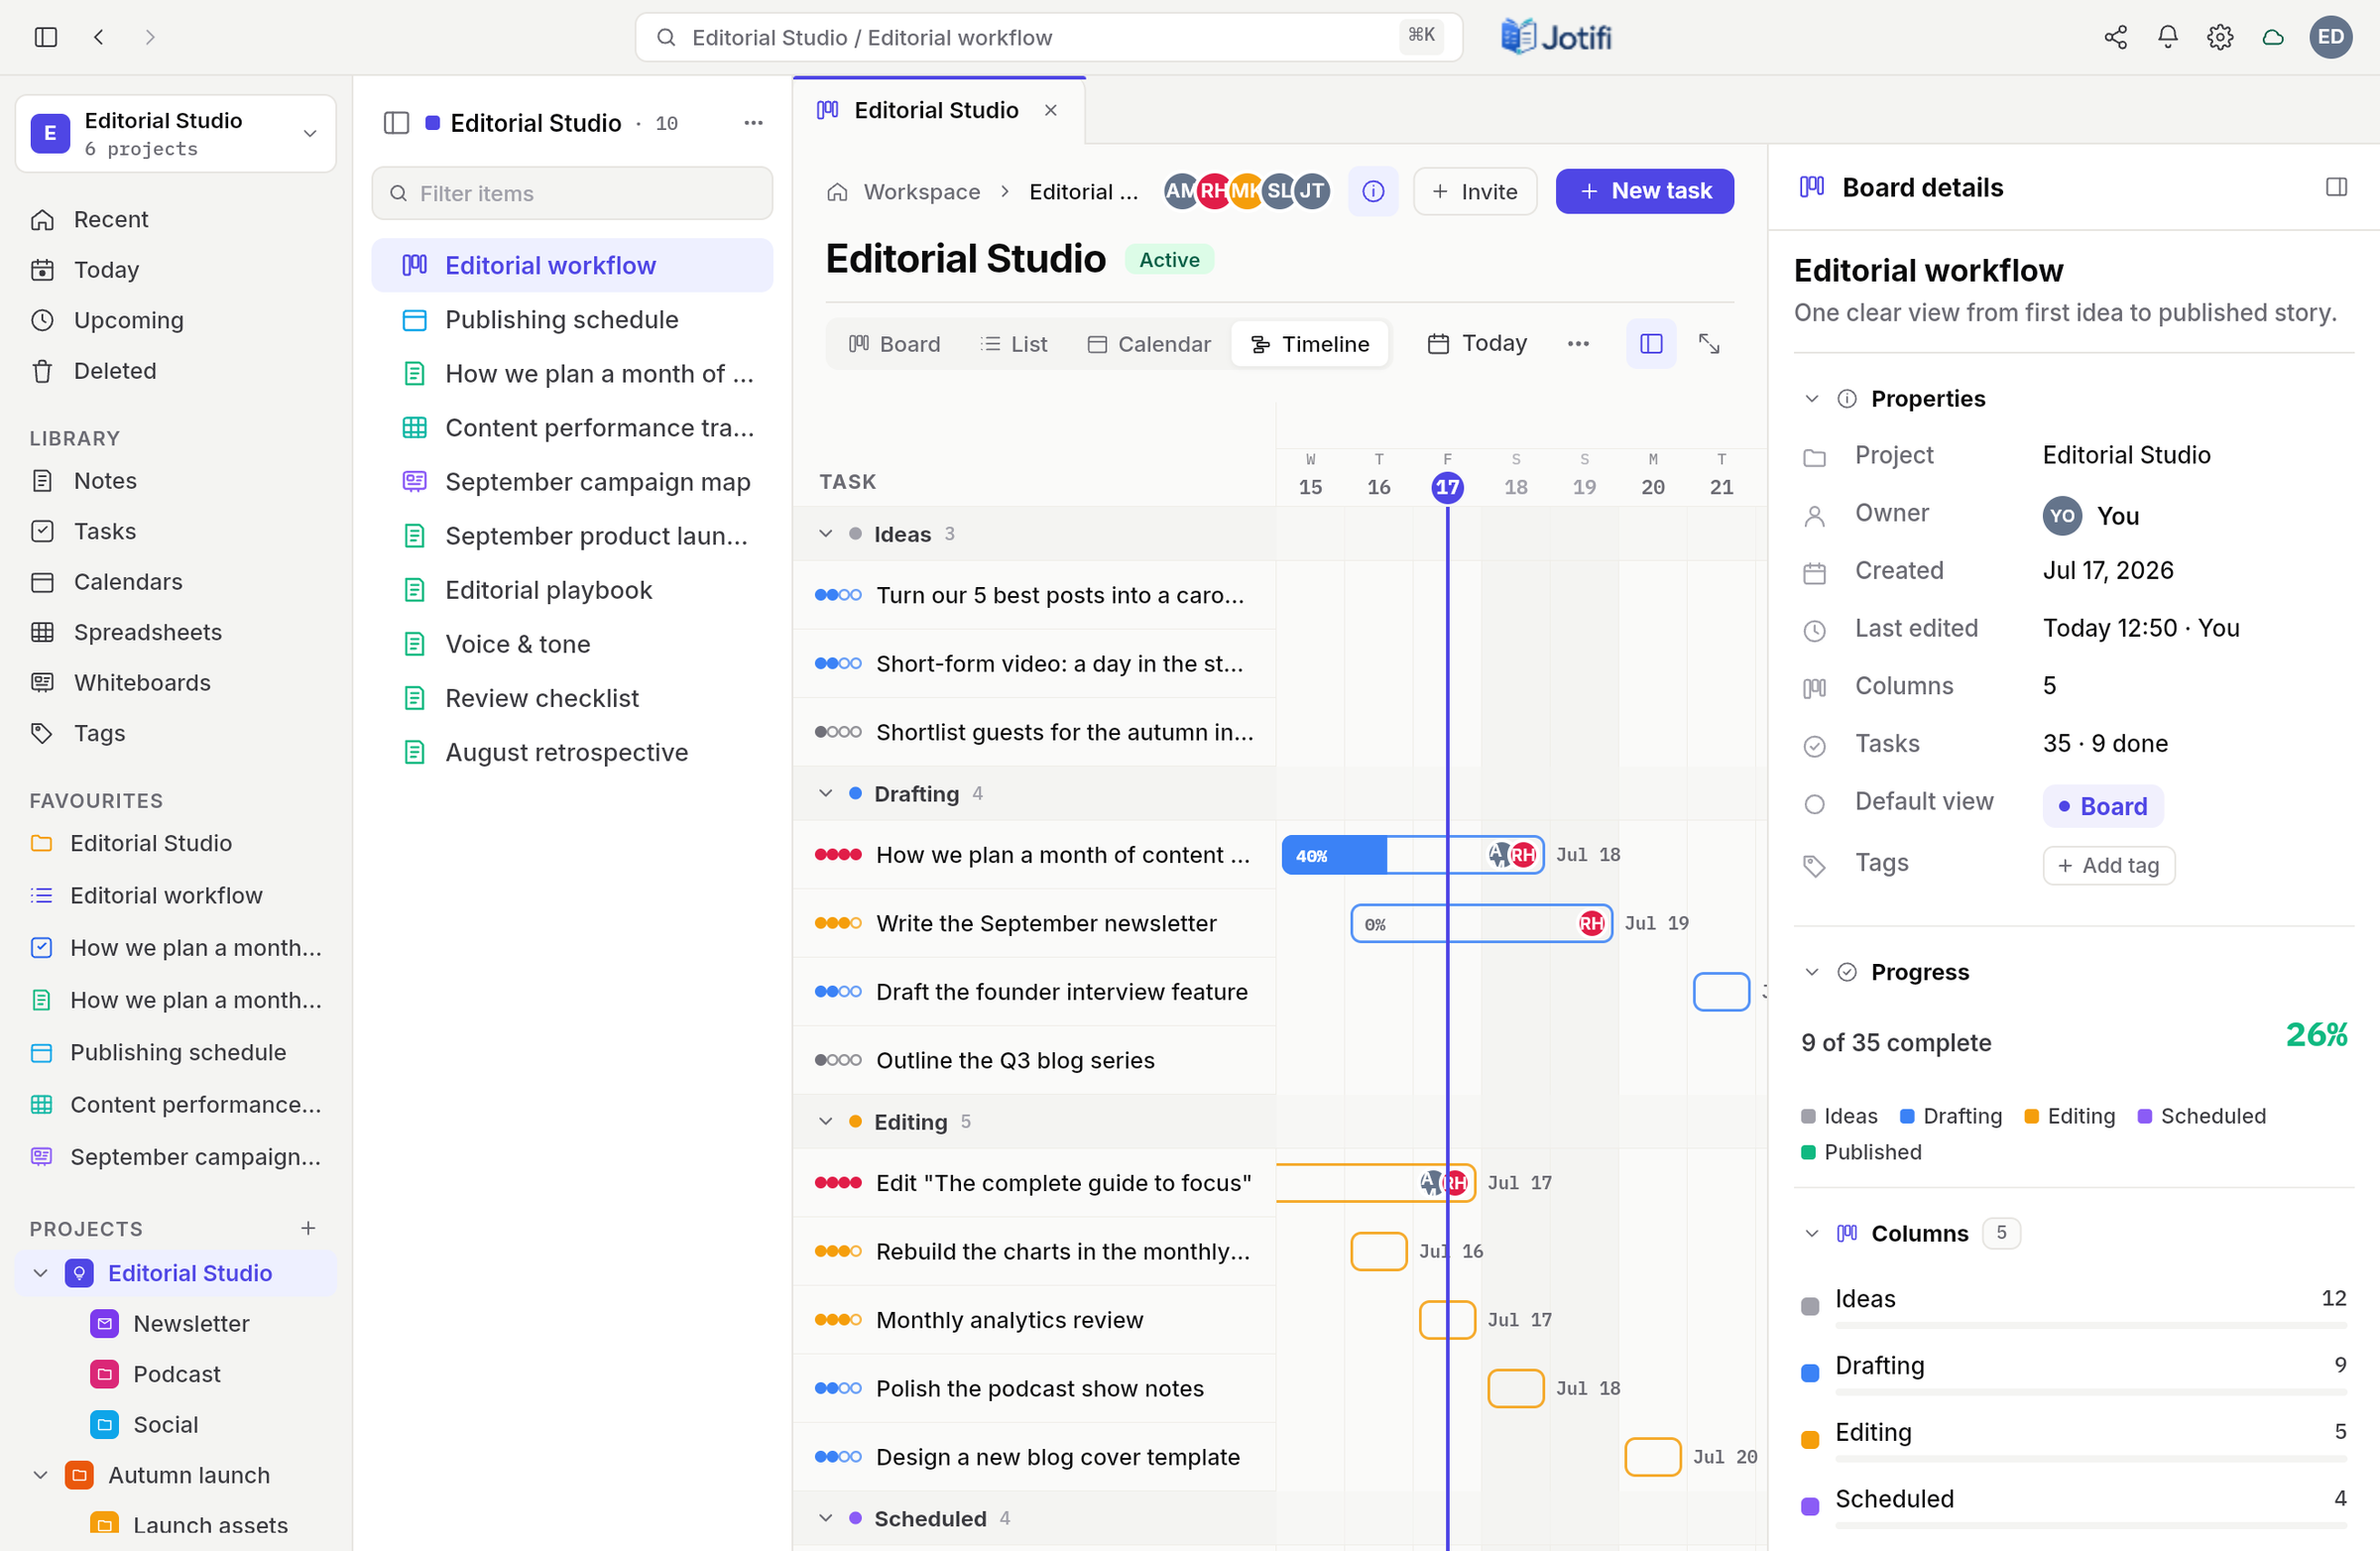The width and height of the screenshot is (2380, 1551).
Task: Change the Board default view chip
Action: [2103, 806]
